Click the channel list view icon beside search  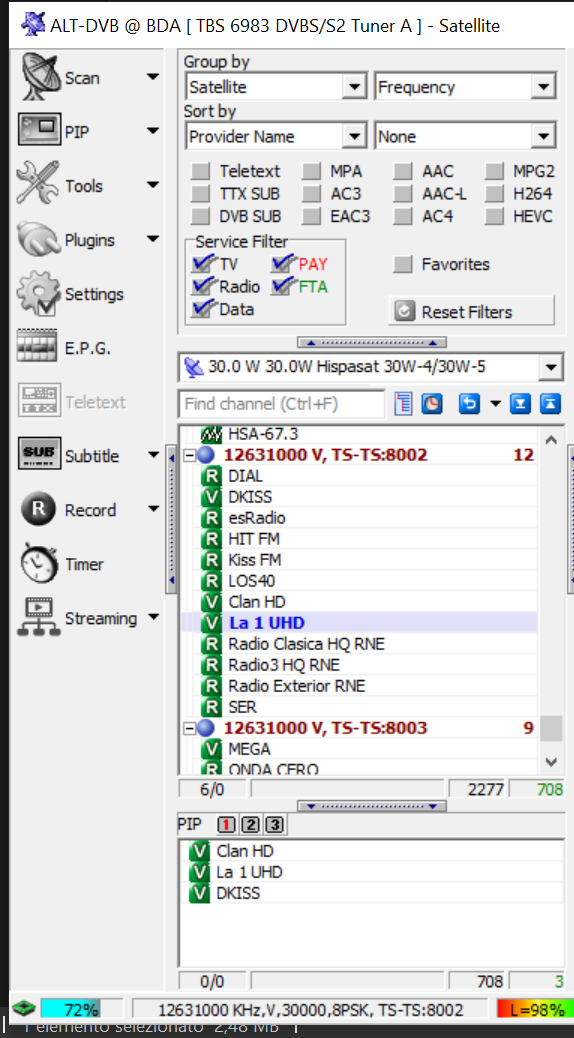pos(403,404)
